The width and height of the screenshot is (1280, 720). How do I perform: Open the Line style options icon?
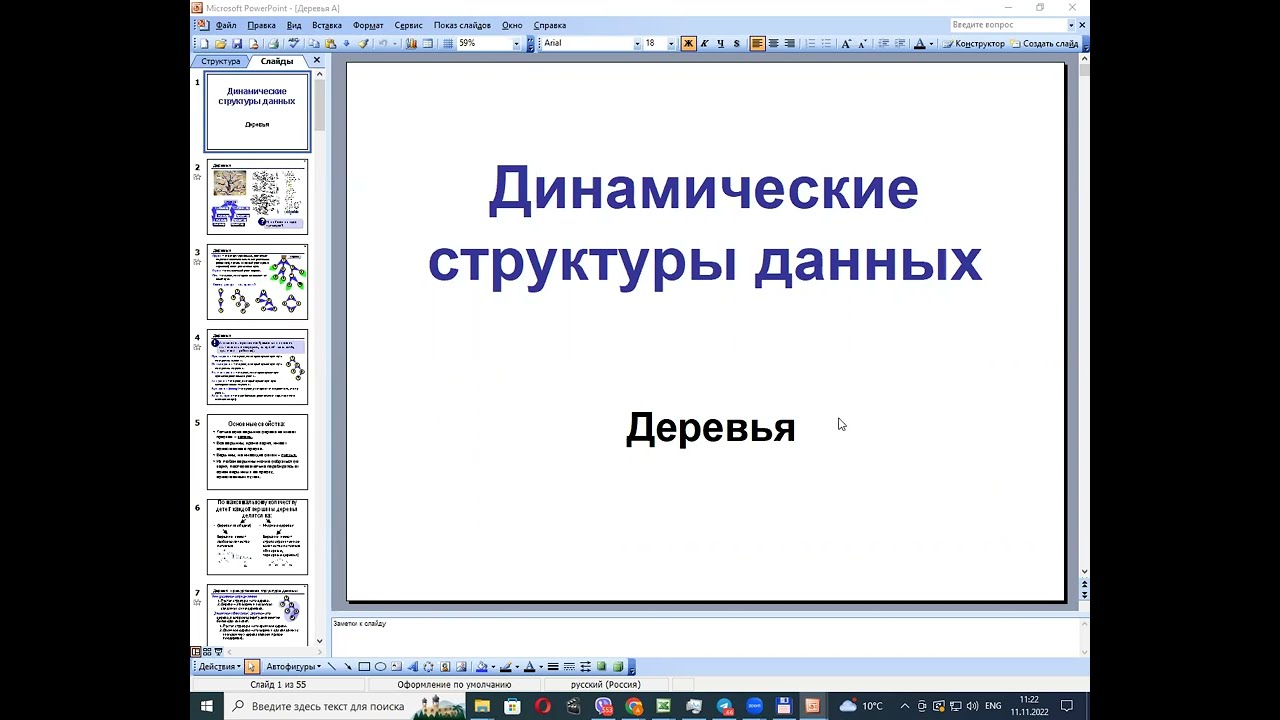[554, 666]
